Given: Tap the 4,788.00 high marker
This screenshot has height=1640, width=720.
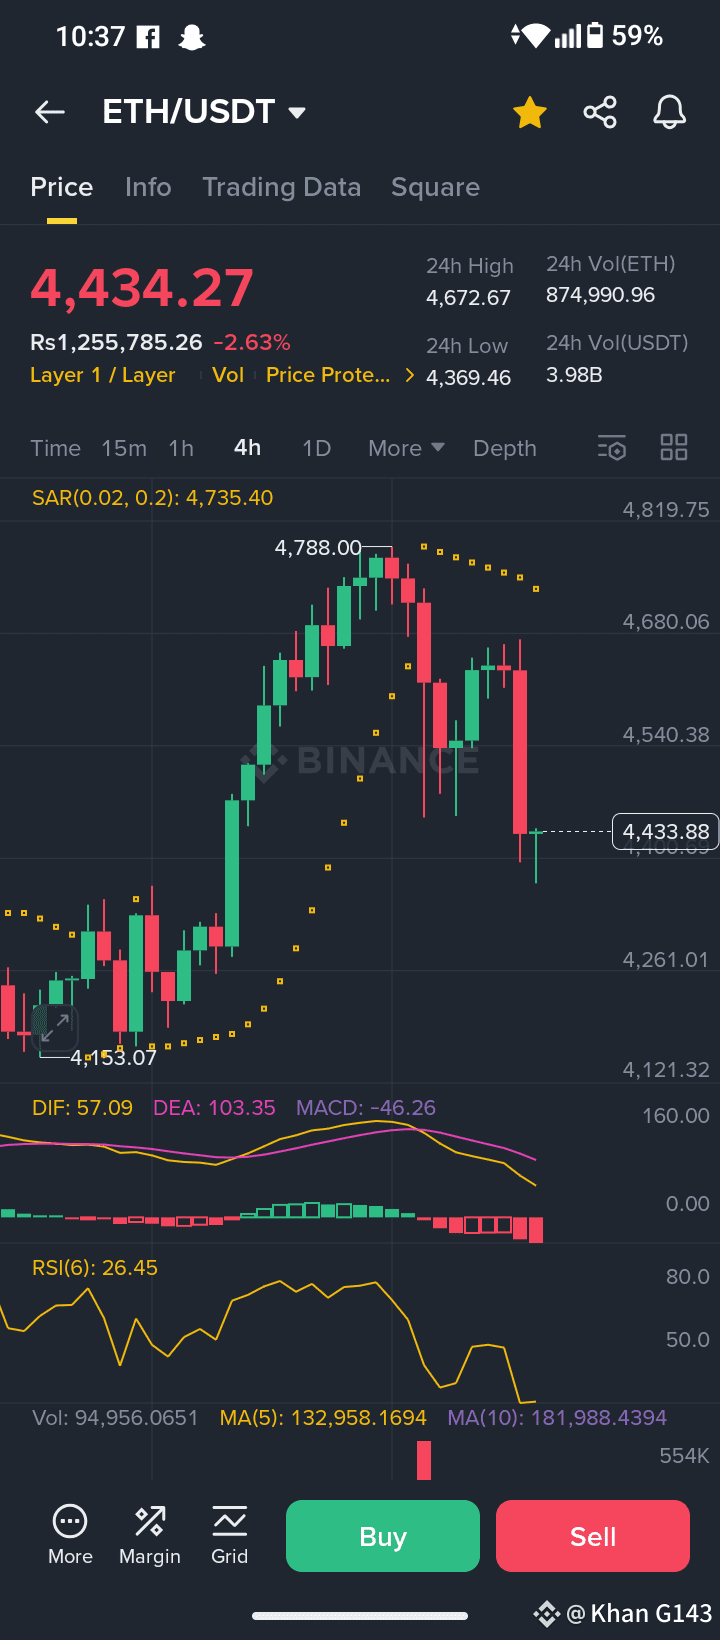Looking at the screenshot, I should (318, 548).
